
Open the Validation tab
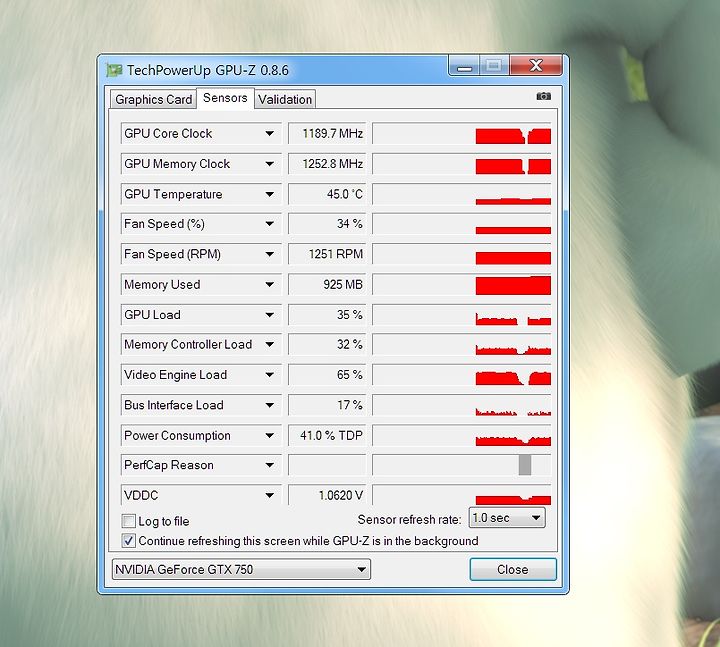point(285,99)
